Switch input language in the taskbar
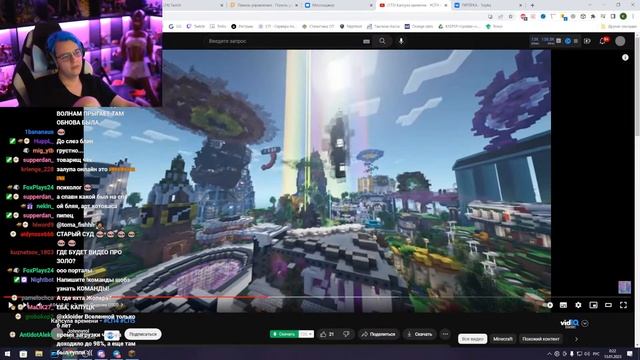 tap(596, 354)
